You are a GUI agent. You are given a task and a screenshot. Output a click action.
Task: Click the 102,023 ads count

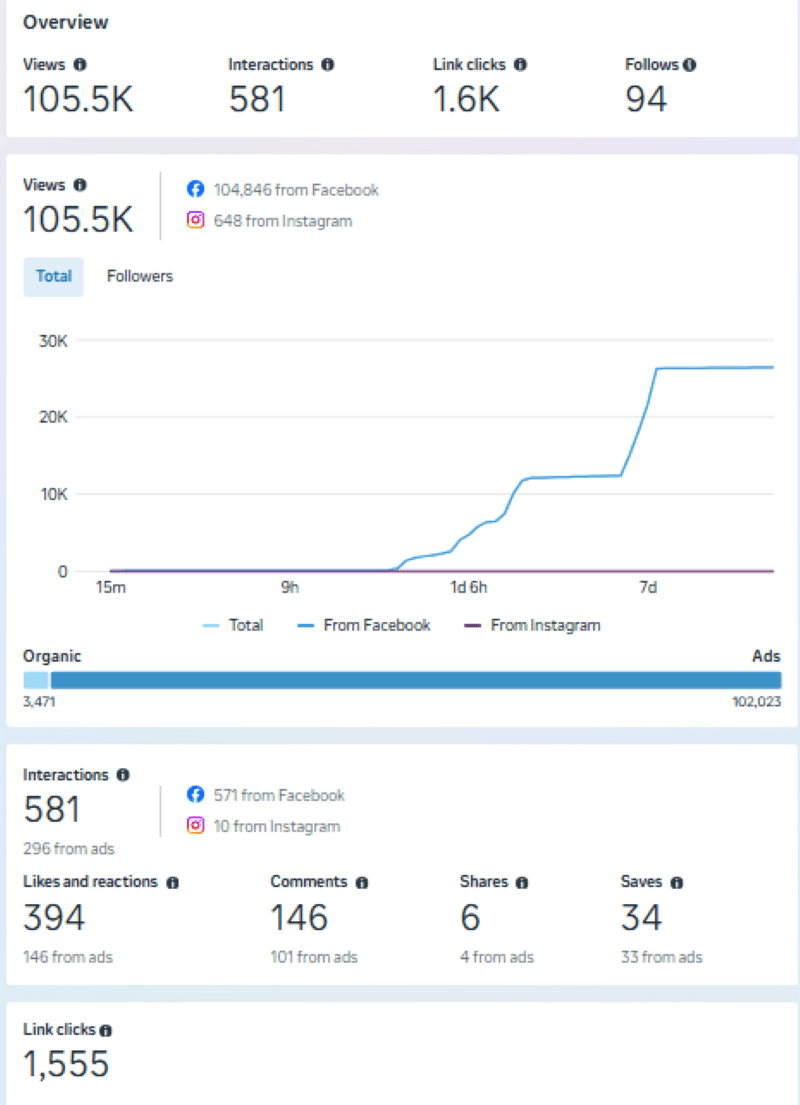click(756, 701)
